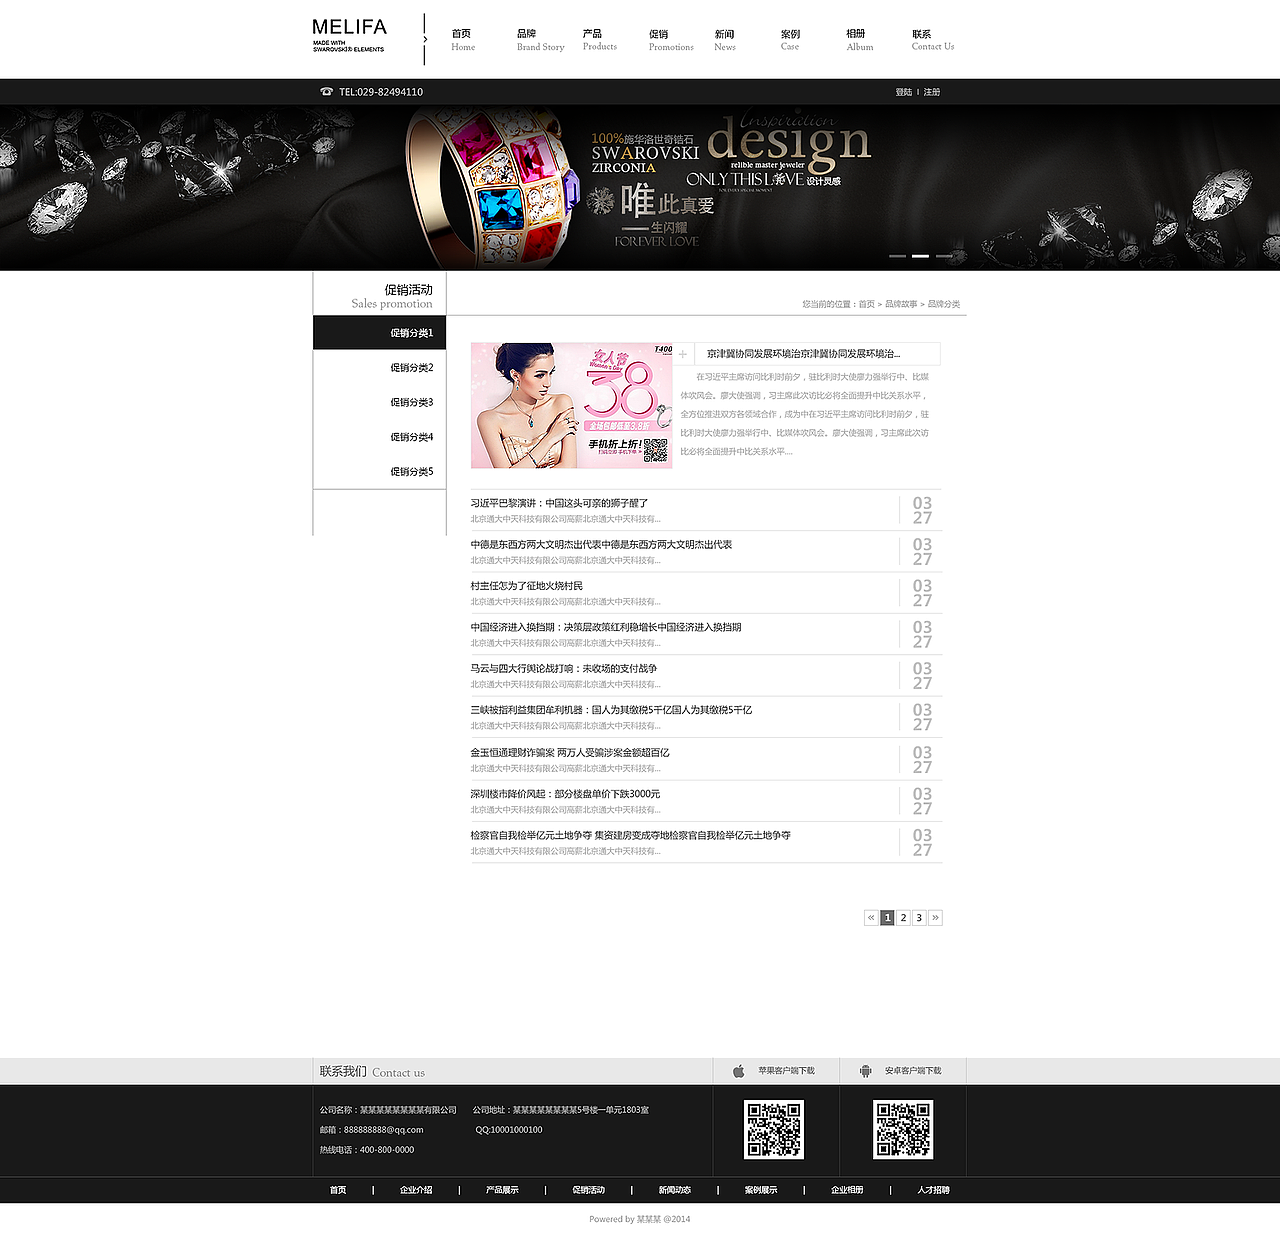Open article 村主任怒为了征地火烧村民

(527, 586)
